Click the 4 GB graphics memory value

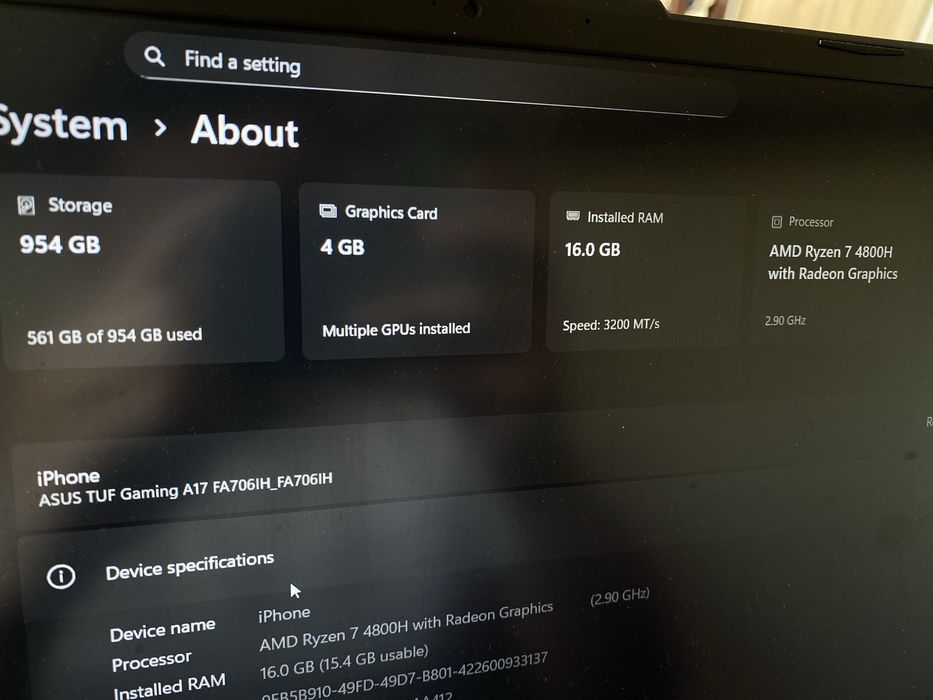coord(342,247)
